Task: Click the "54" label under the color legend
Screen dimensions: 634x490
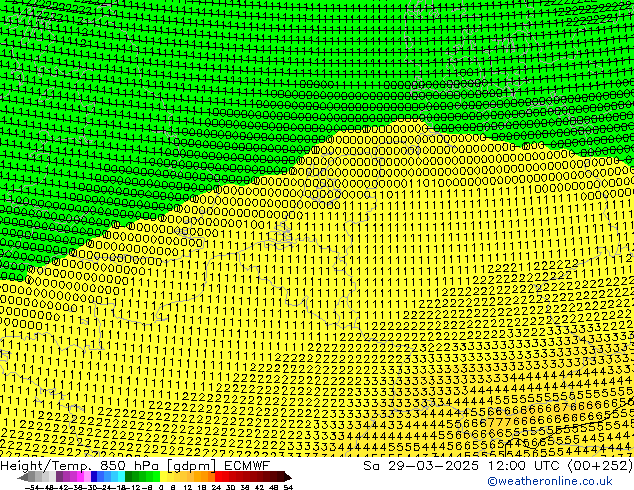Action: coord(288,487)
